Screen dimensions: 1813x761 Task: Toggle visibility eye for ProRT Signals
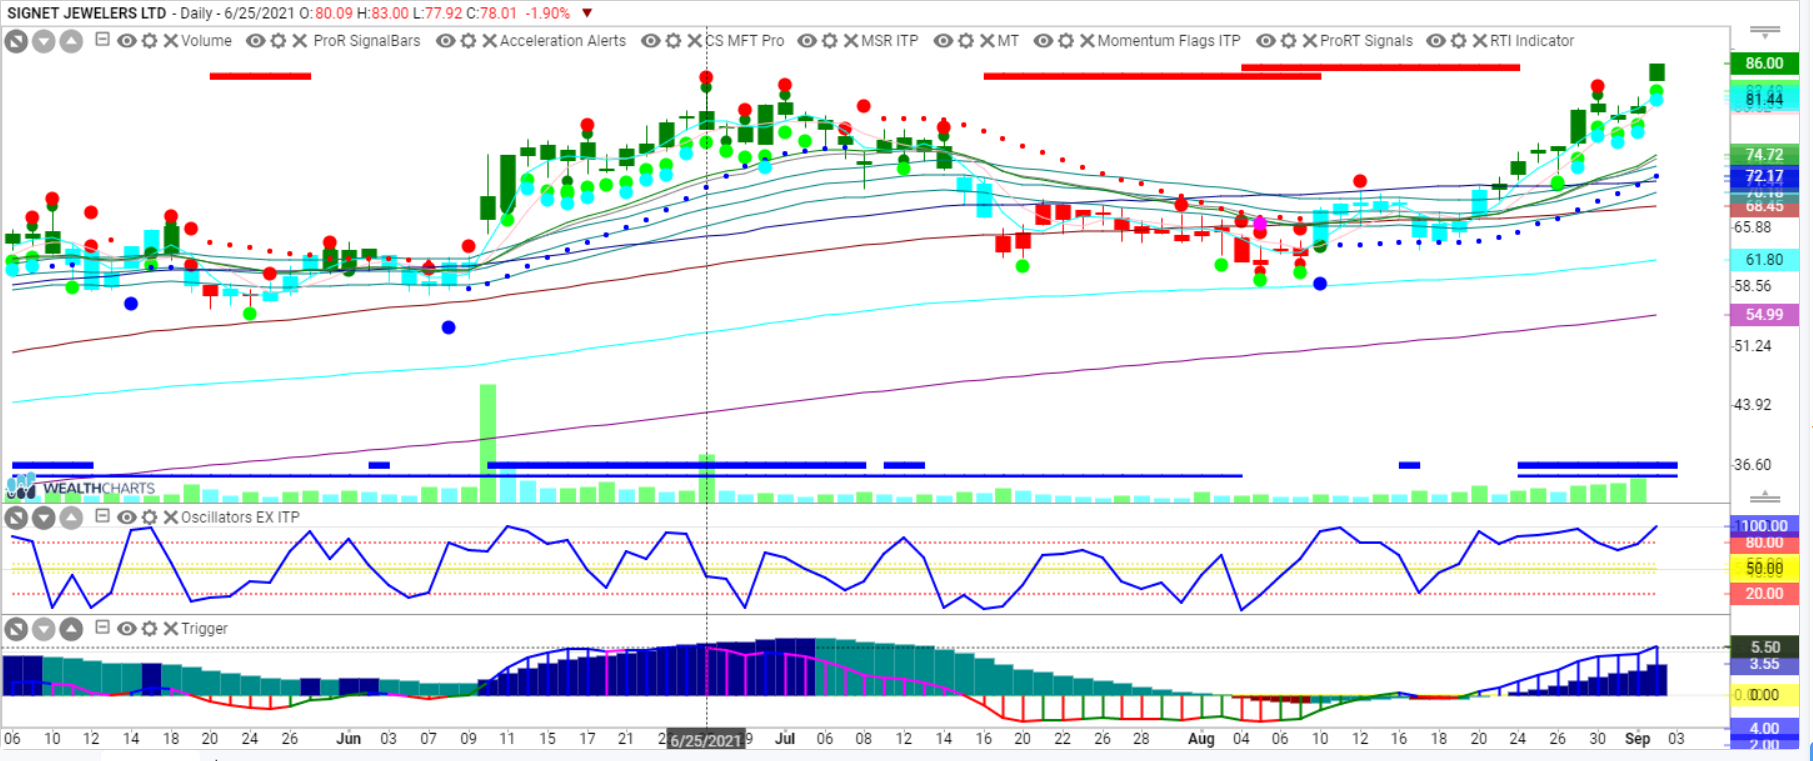pyautogui.click(x=1265, y=41)
